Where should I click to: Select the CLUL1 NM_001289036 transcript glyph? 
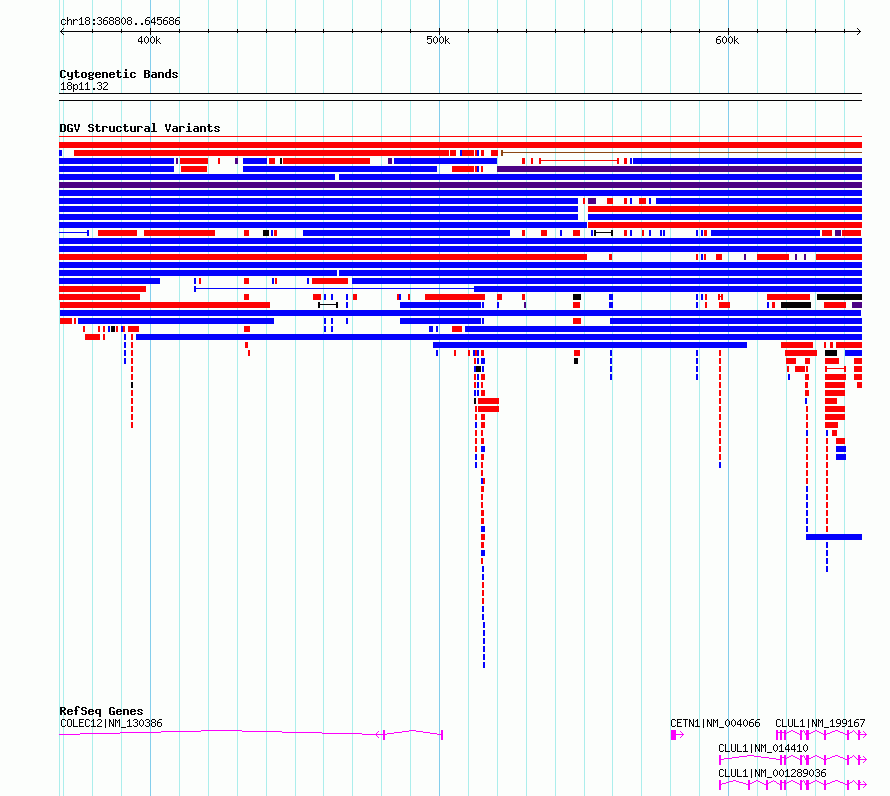click(x=792, y=785)
